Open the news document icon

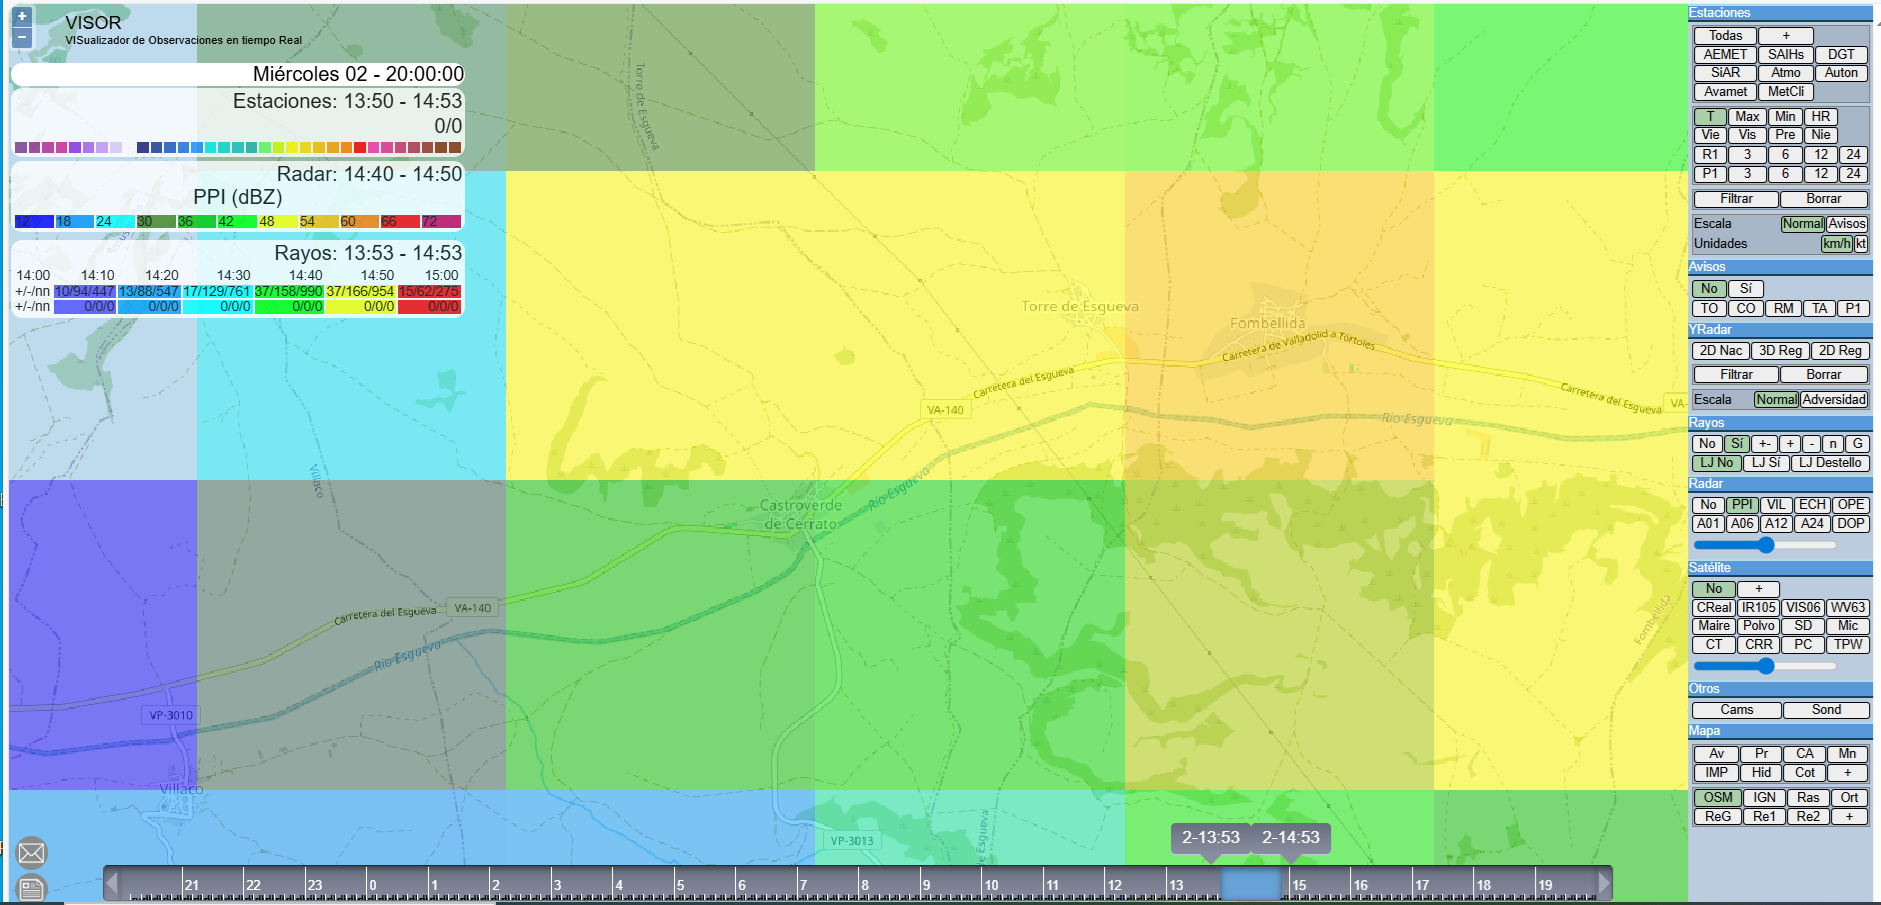(x=32, y=888)
